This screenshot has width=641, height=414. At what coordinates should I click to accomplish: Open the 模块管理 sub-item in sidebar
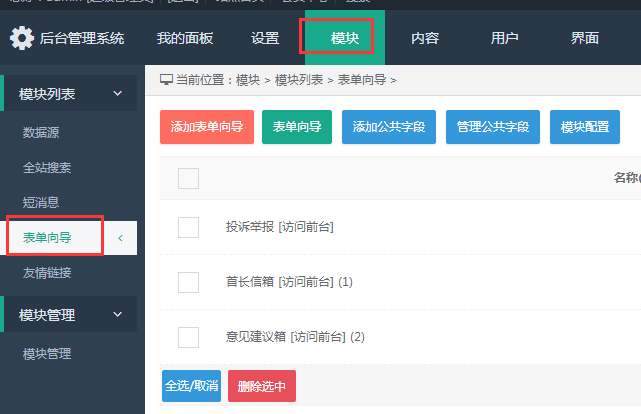(x=47, y=354)
